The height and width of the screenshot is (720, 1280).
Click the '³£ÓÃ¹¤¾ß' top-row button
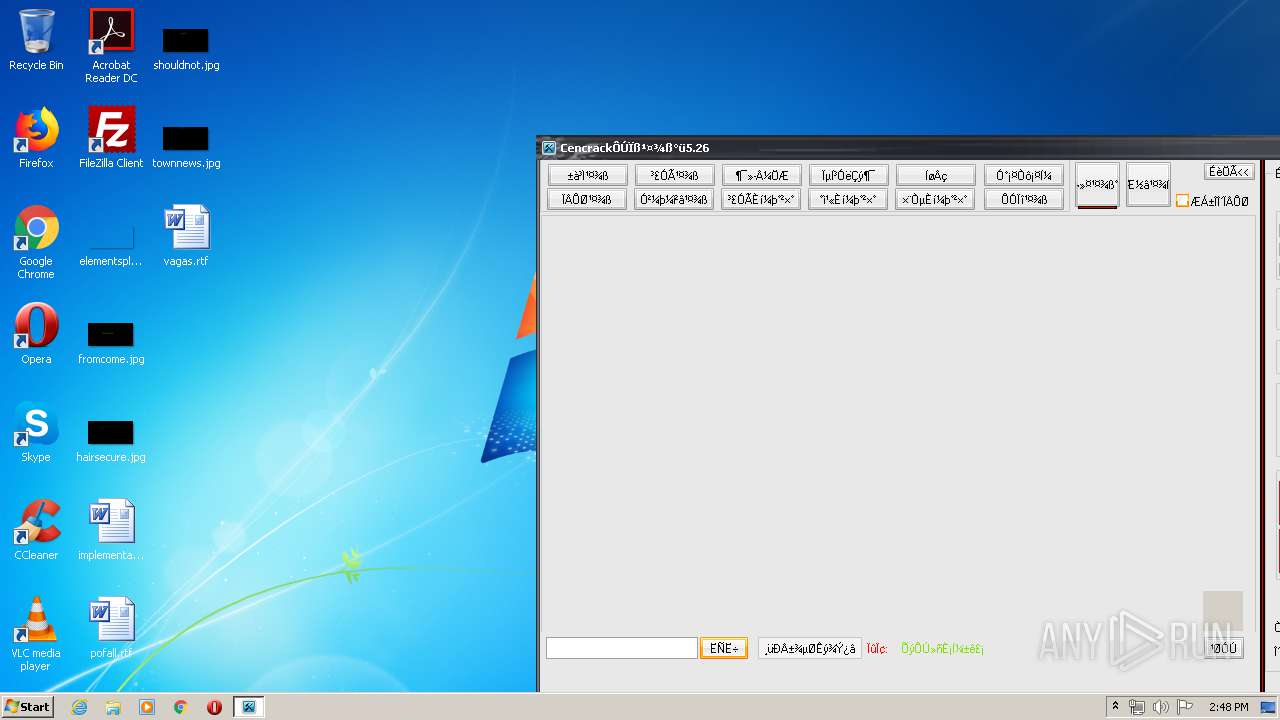pyautogui.click(x=674, y=175)
